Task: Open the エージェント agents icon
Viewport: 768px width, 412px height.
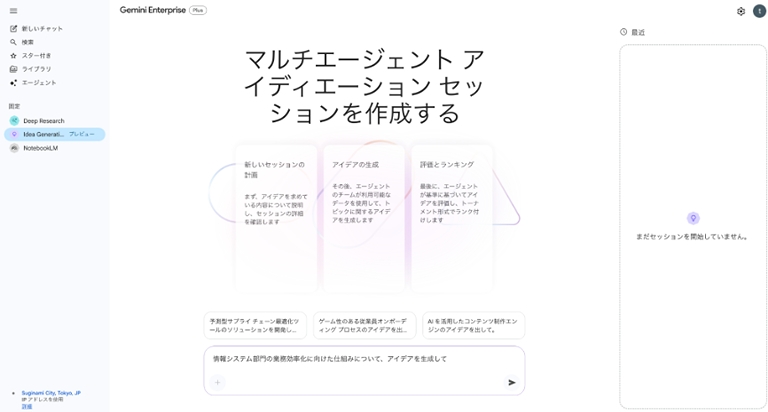Action: tap(13, 83)
